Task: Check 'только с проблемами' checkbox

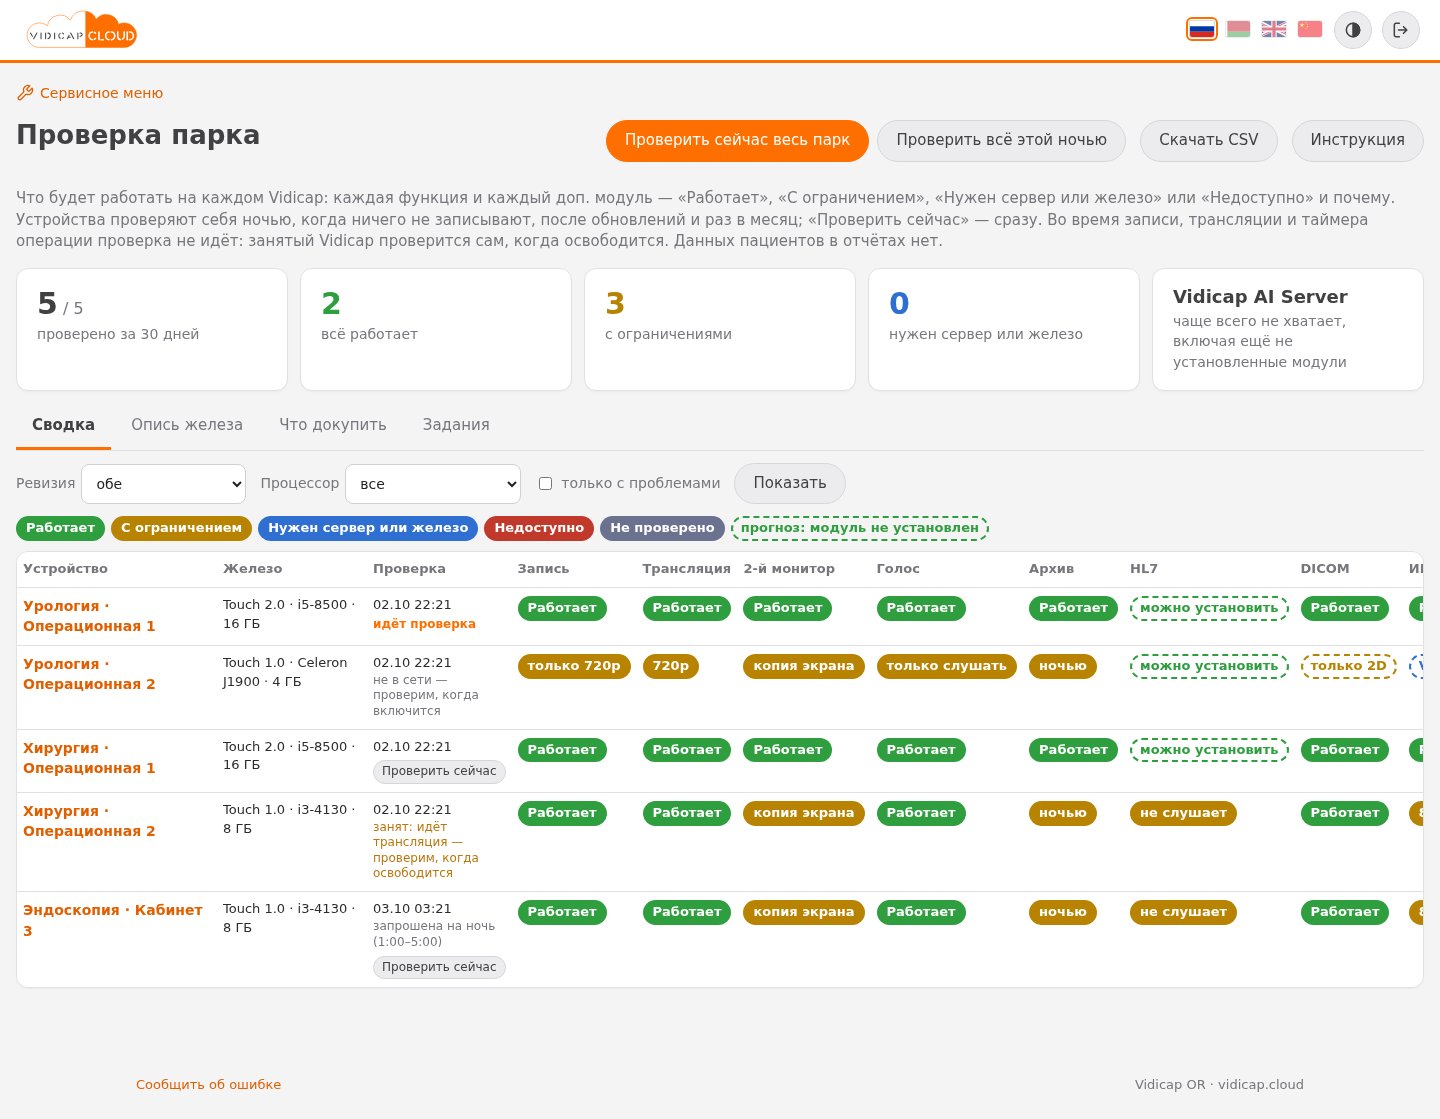Action: [545, 483]
